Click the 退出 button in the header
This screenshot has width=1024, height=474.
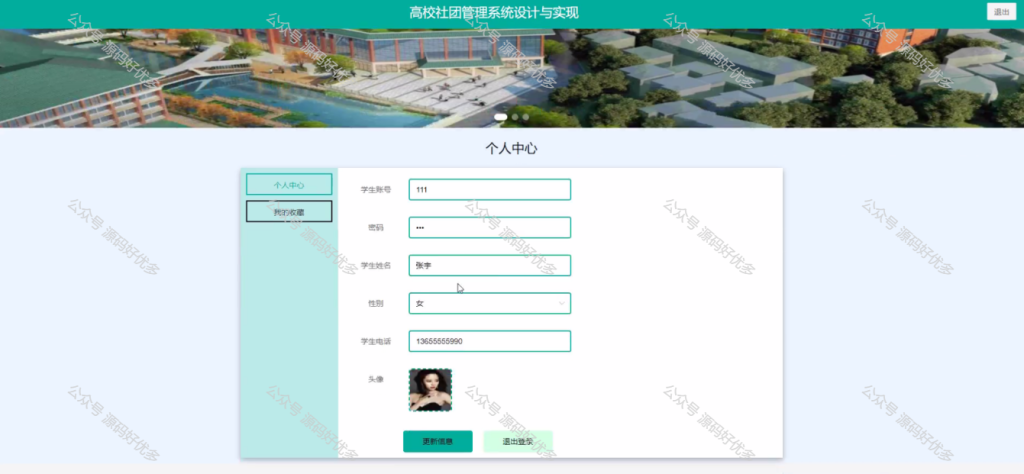click(x=1001, y=12)
